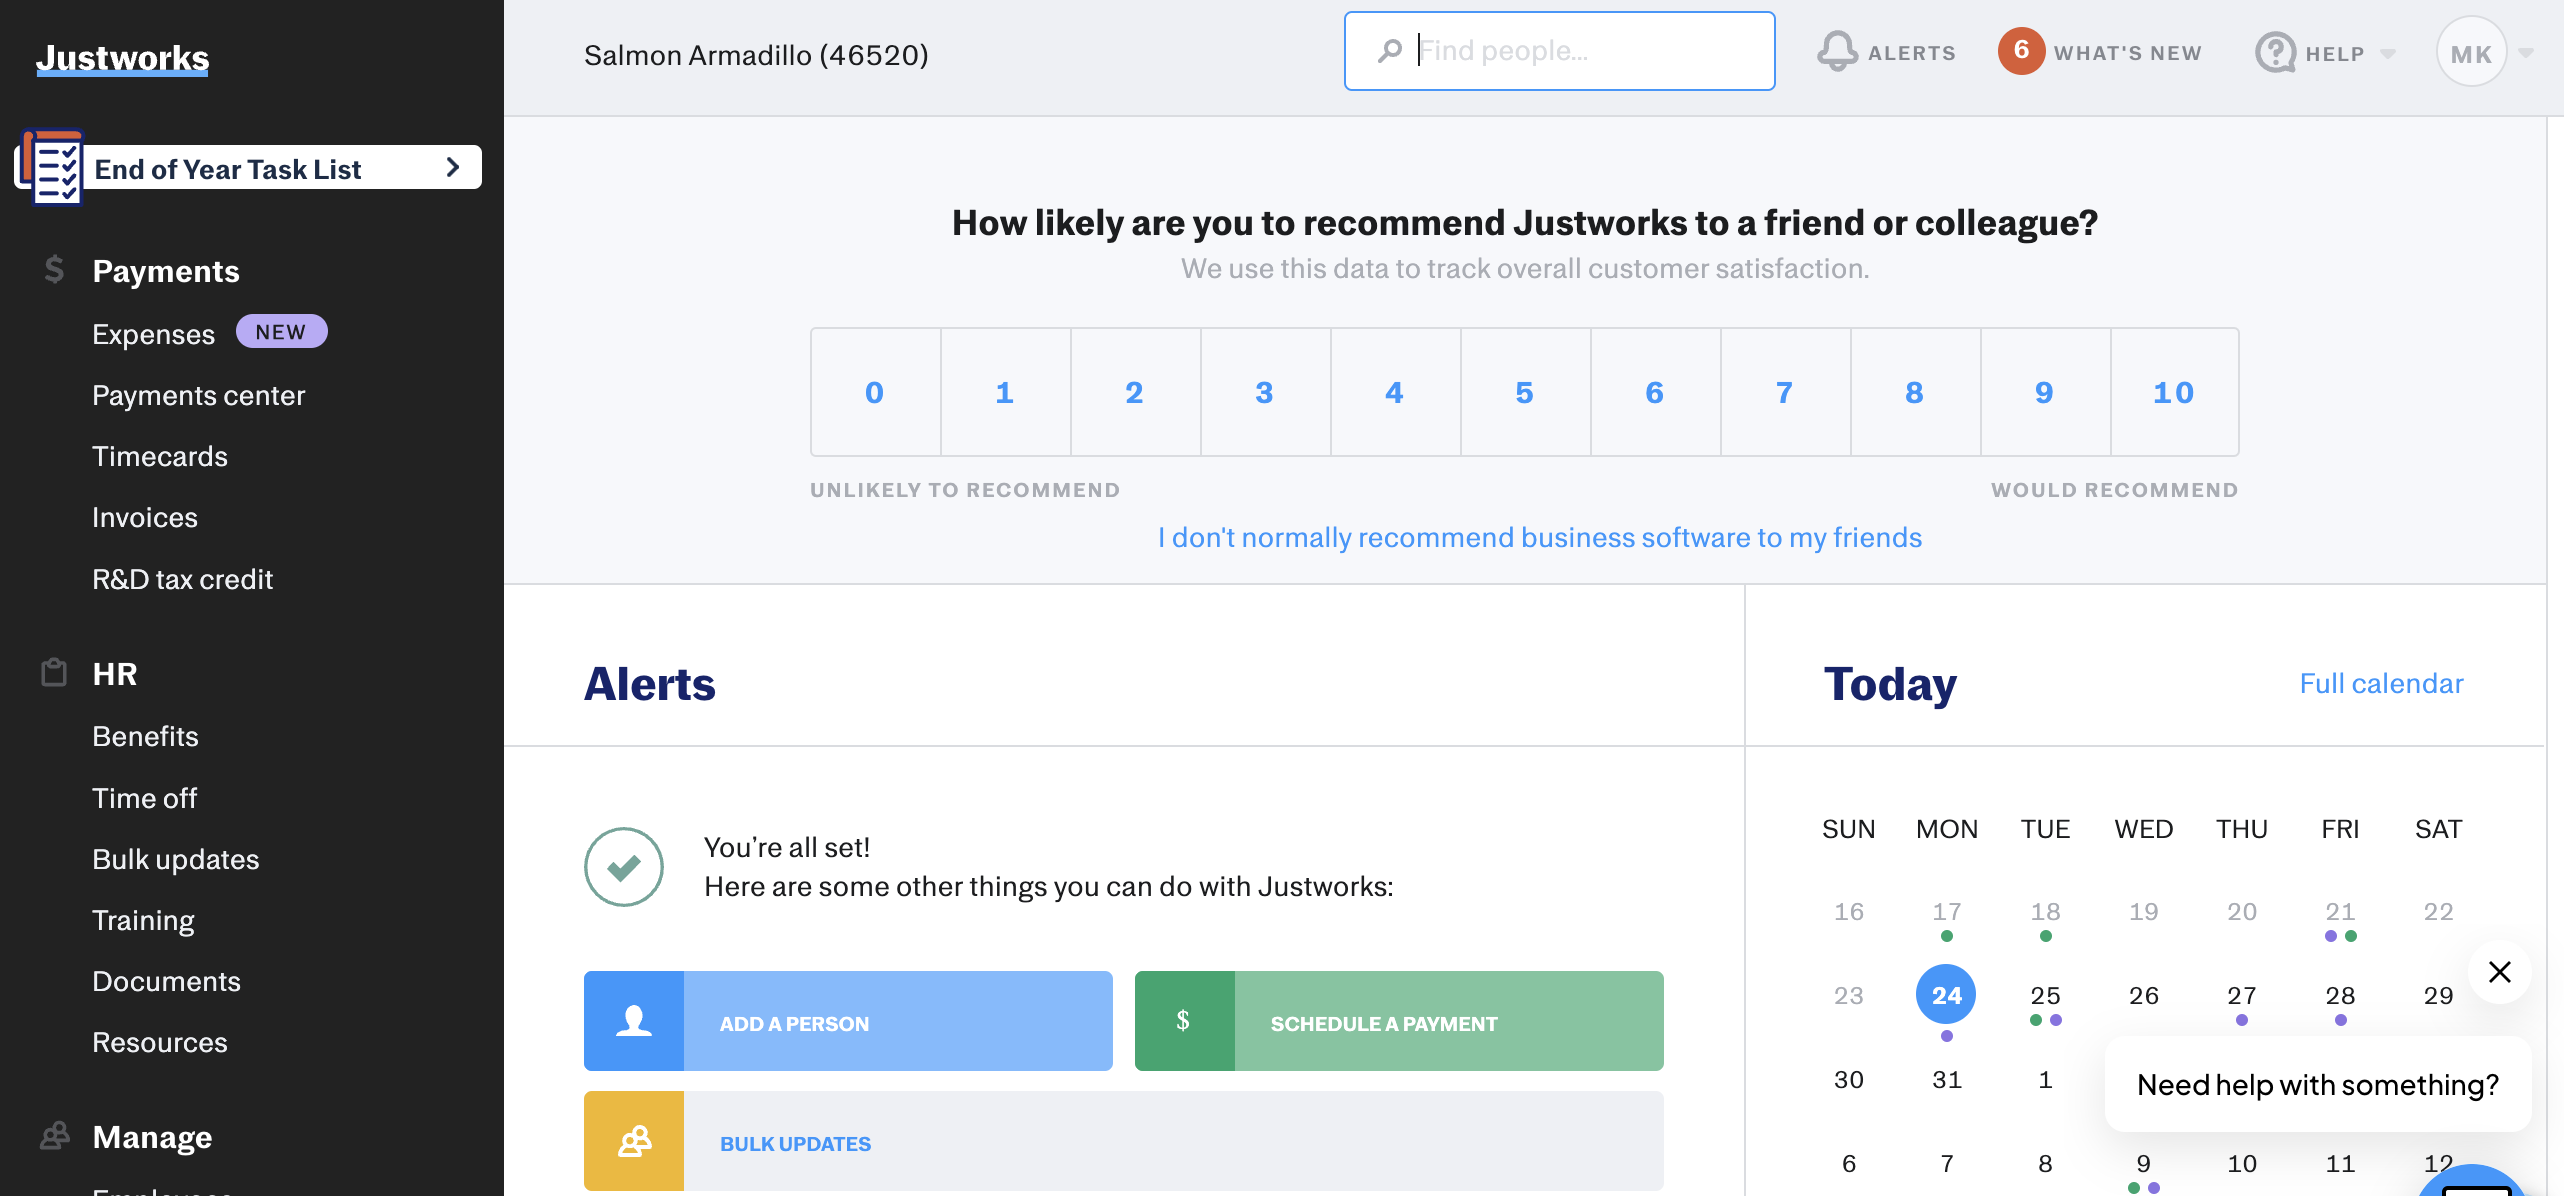This screenshot has width=2564, height=1196.
Task: Open Invoices page
Action: click(145, 517)
